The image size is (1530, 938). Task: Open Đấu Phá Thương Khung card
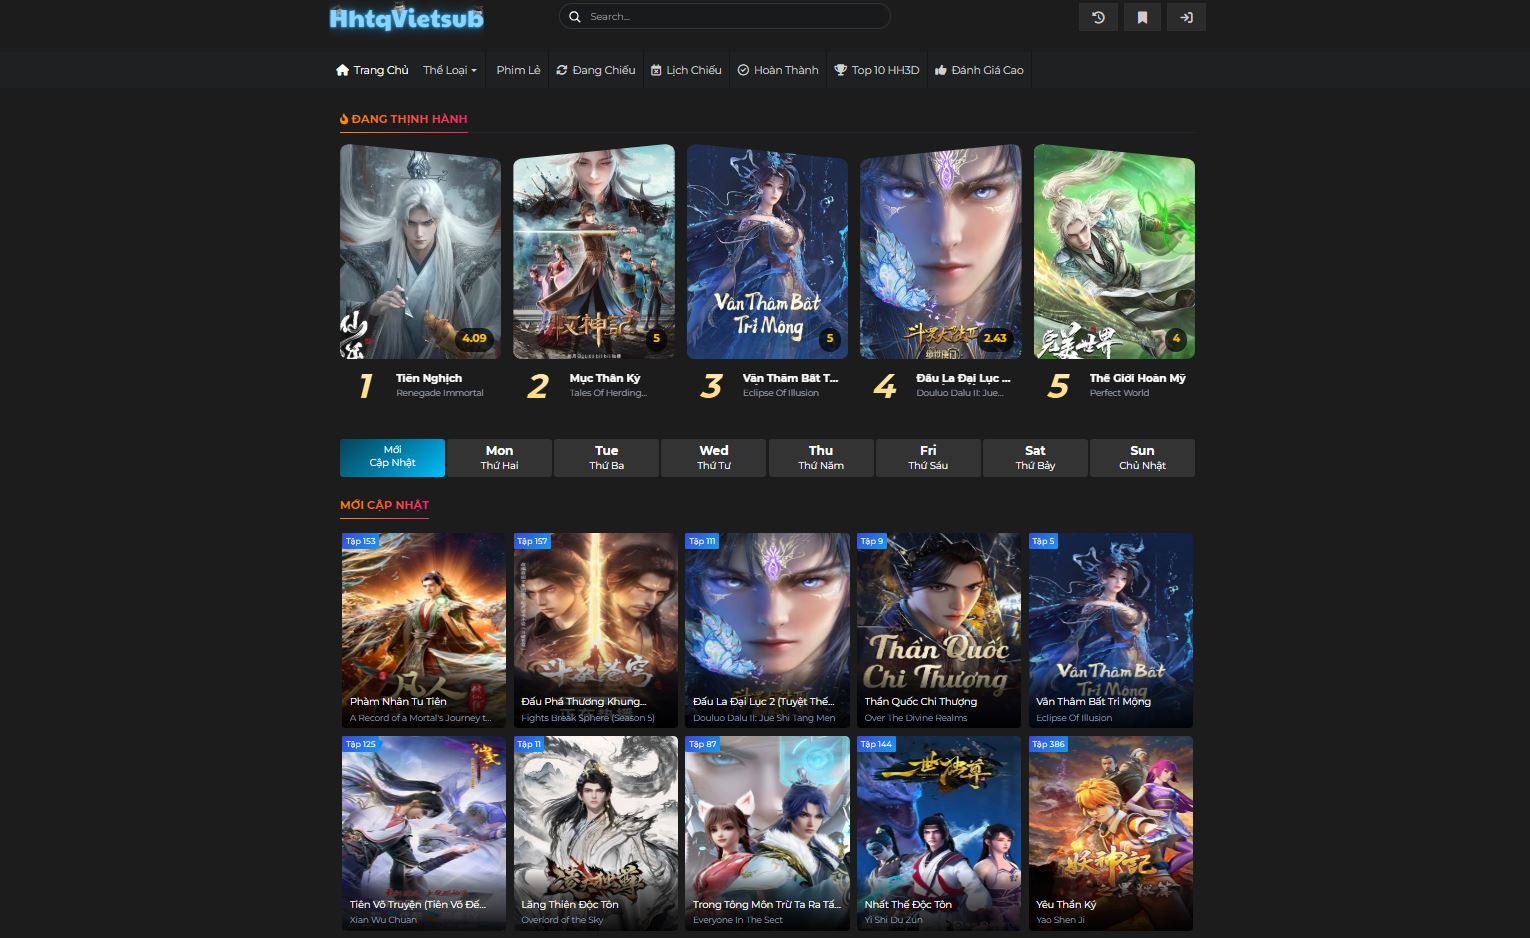[595, 630]
